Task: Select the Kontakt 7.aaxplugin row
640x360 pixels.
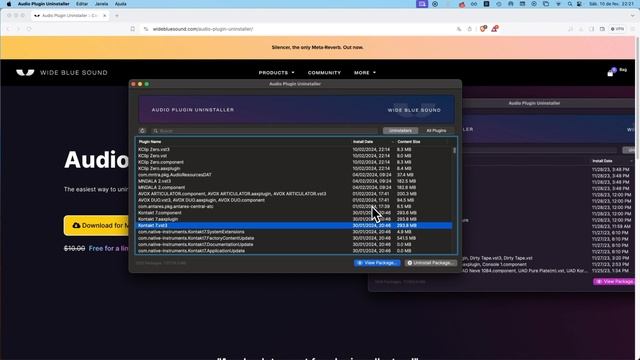Action: 294,219
